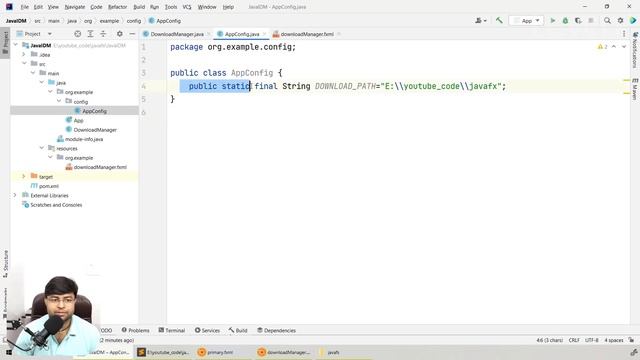Open the App run configuration dropdown
The width and height of the screenshot is (640, 360).
[527, 20]
